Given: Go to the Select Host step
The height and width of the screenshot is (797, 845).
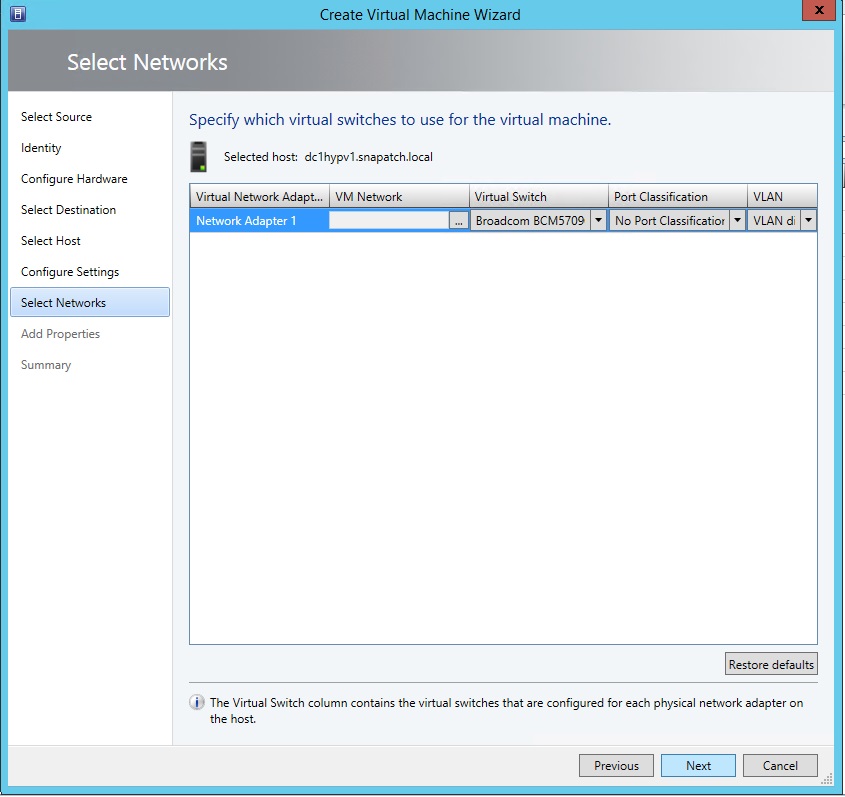Looking at the screenshot, I should point(51,241).
